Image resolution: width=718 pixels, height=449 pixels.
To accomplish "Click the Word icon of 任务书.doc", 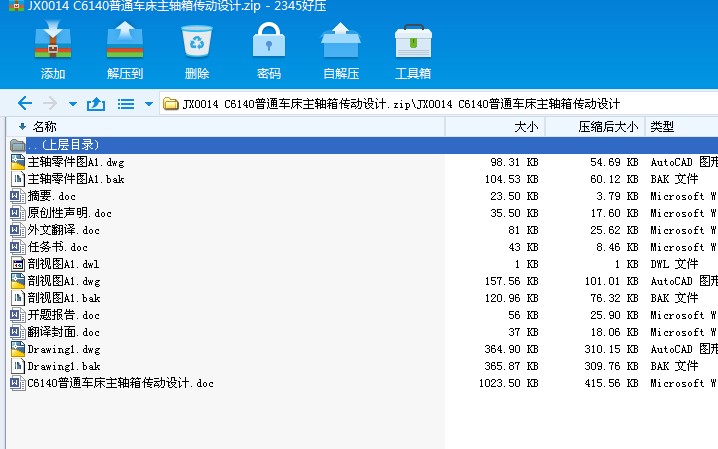I will coord(17,247).
